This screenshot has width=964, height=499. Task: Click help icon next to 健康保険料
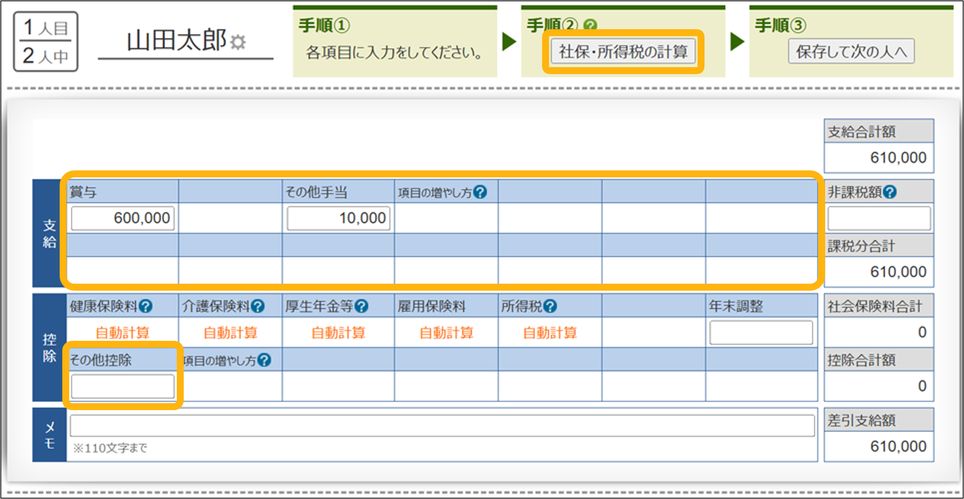(146, 307)
